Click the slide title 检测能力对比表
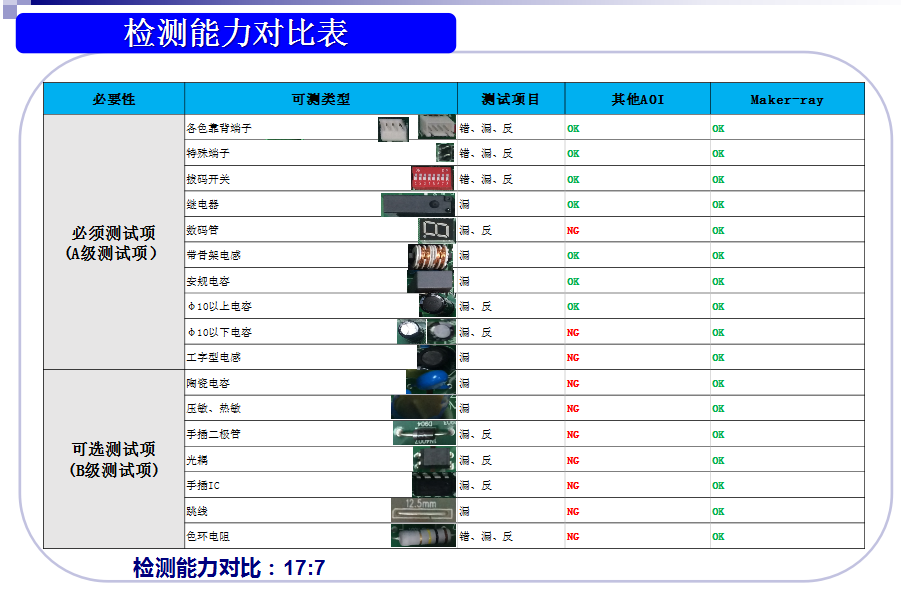The height and width of the screenshot is (591, 901). click(236, 33)
